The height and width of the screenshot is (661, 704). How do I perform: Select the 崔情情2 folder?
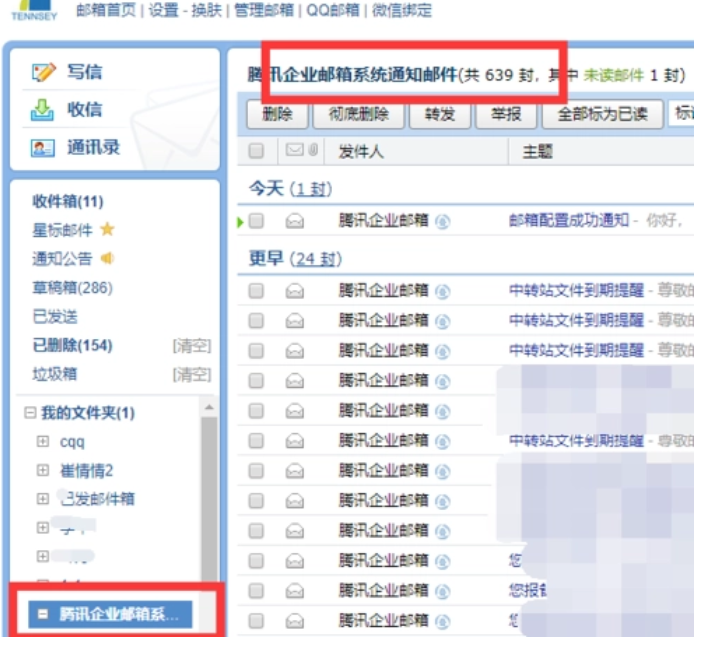86,471
